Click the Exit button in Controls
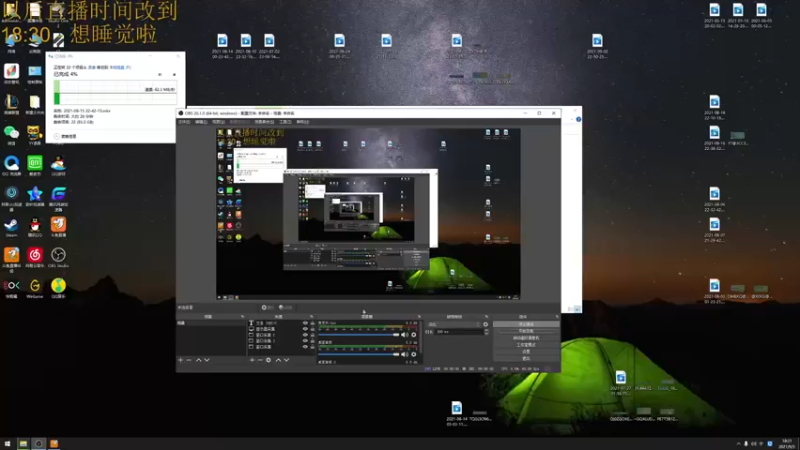 (526, 358)
